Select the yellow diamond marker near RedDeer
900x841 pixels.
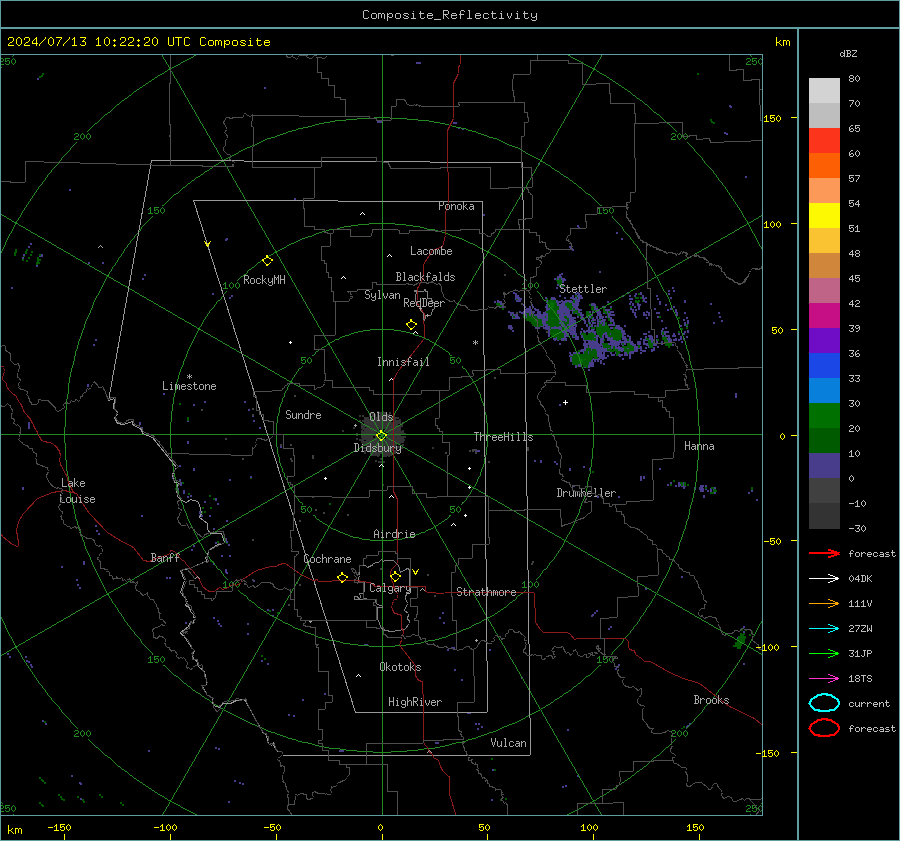click(x=412, y=325)
